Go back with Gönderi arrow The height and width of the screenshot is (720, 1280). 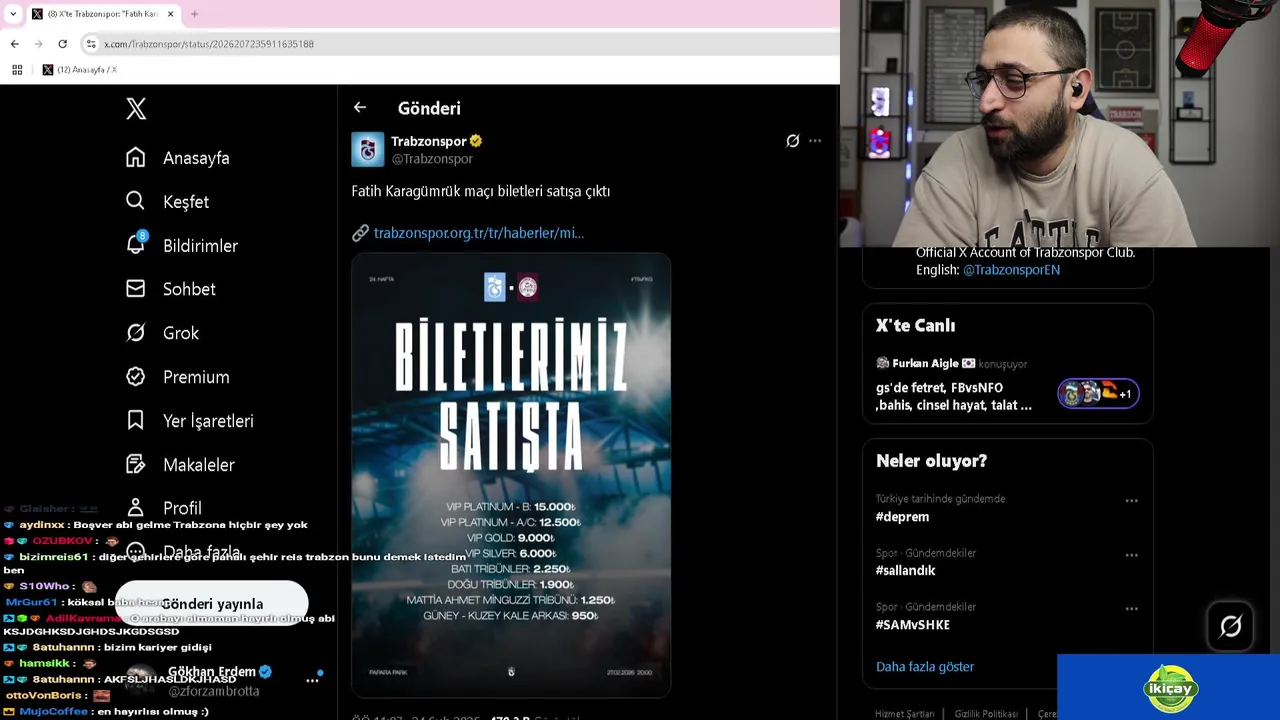pos(360,108)
